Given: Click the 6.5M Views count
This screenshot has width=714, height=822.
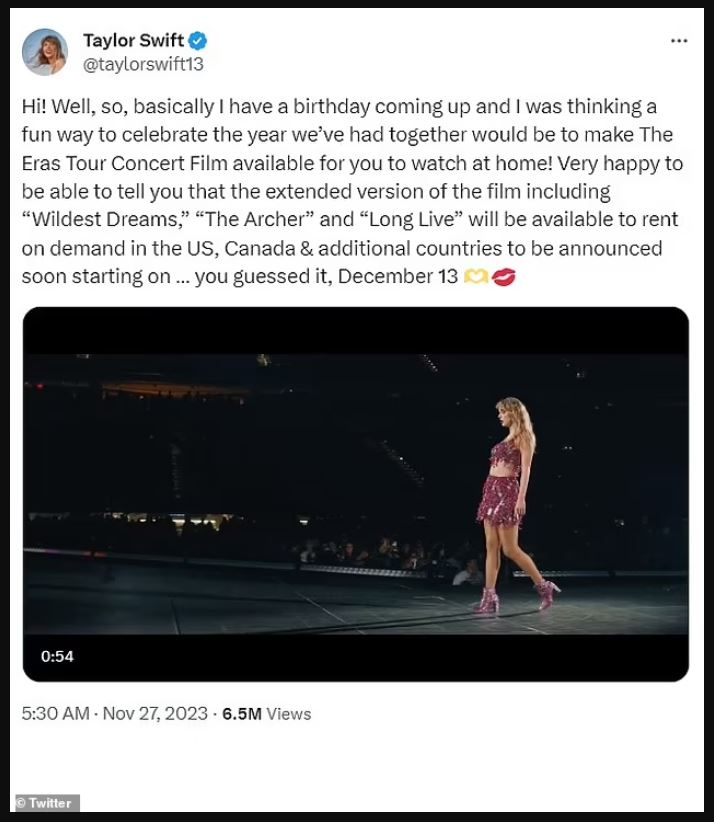Looking at the screenshot, I should coord(266,714).
